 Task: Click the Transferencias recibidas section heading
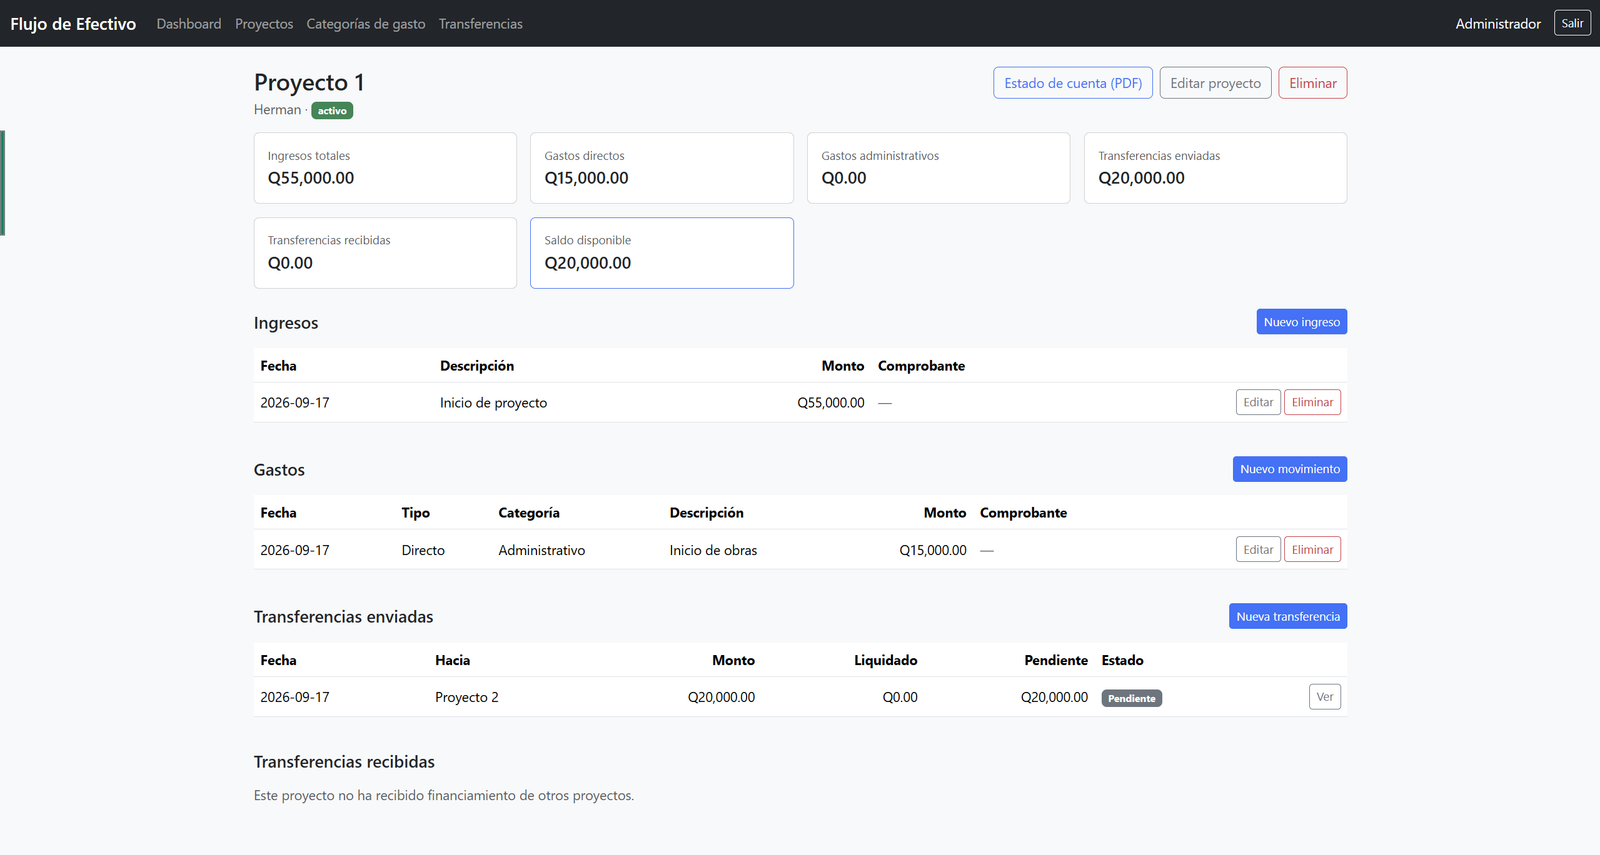click(x=344, y=762)
